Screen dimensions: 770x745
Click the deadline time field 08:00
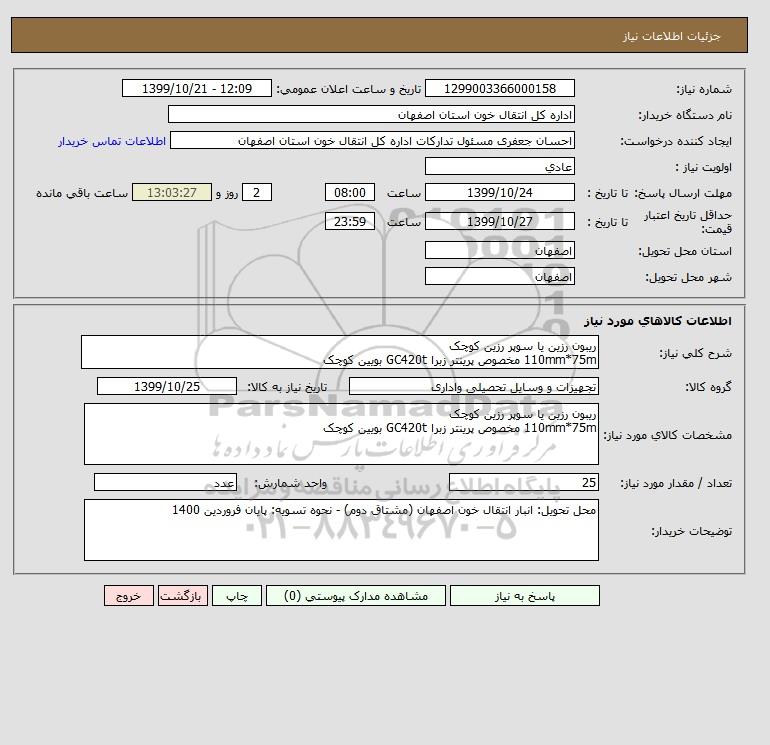tap(350, 193)
